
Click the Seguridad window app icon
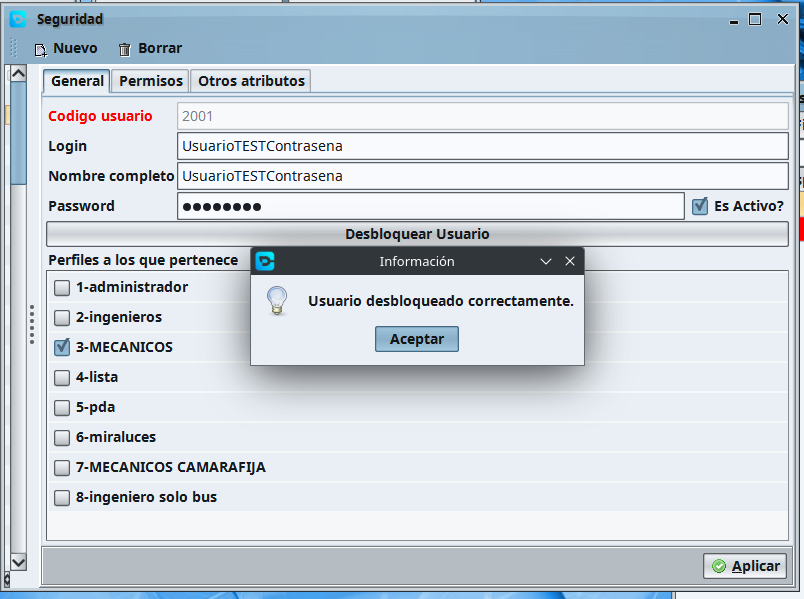18,19
